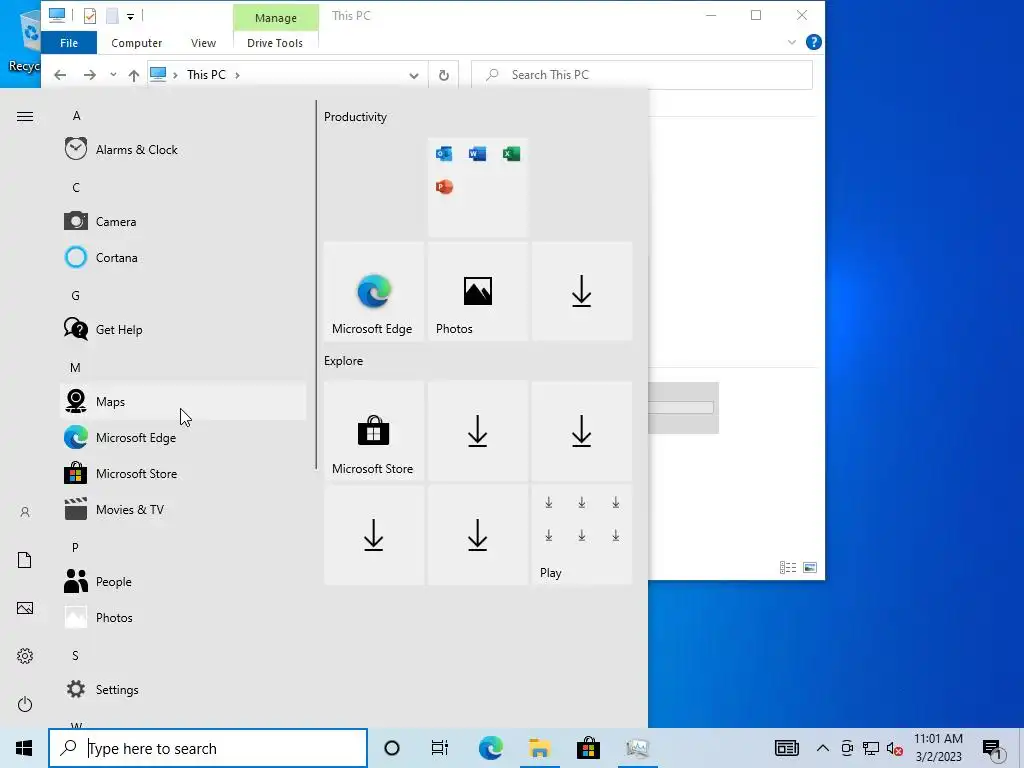Open Quick Access Toolbar customize dropdown
The image size is (1024, 768).
(131, 17)
